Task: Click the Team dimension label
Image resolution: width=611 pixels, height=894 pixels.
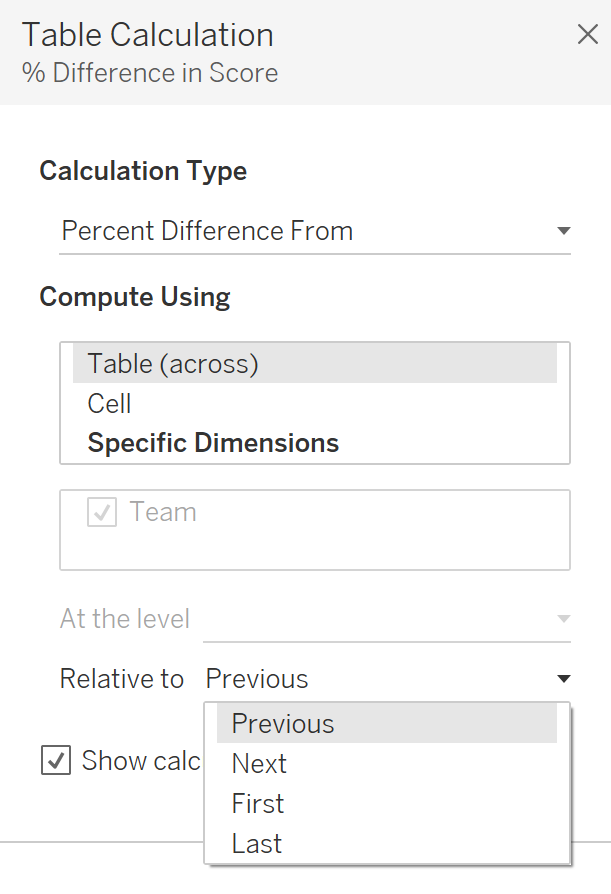Action: [163, 512]
